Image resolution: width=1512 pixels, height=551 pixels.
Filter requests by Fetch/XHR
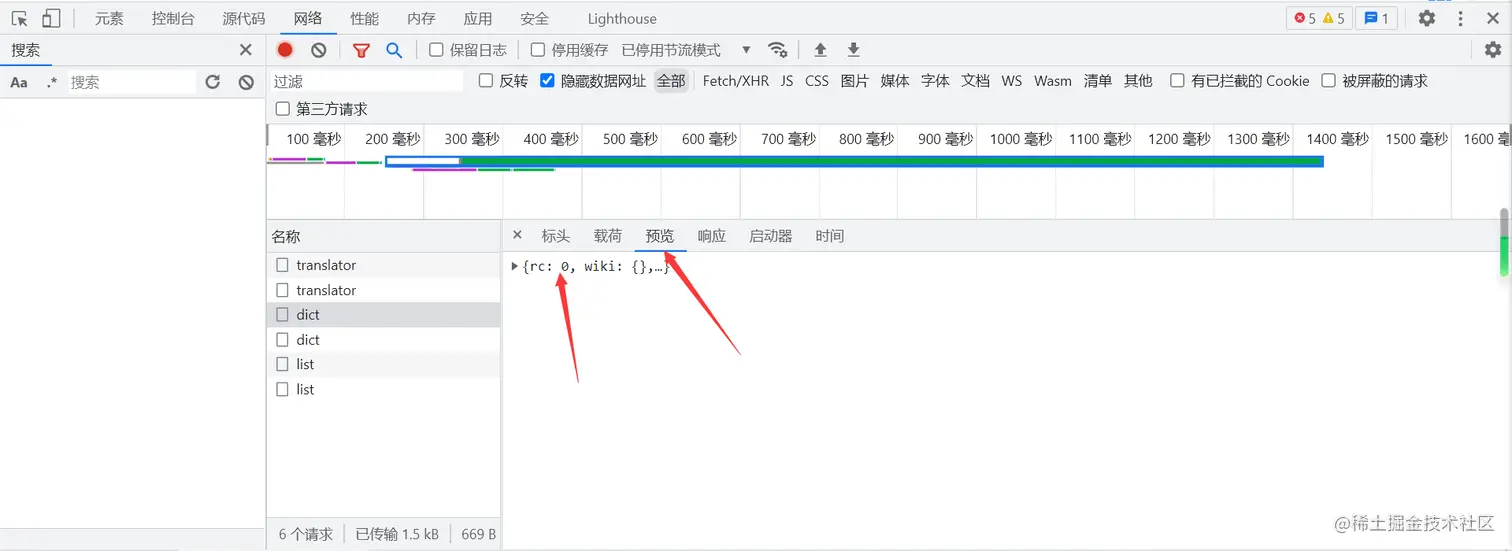[x=736, y=81]
